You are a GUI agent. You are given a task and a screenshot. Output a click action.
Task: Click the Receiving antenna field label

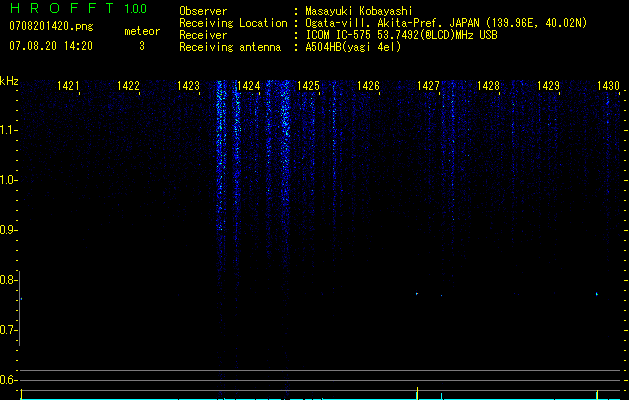pyautogui.click(x=230, y=47)
